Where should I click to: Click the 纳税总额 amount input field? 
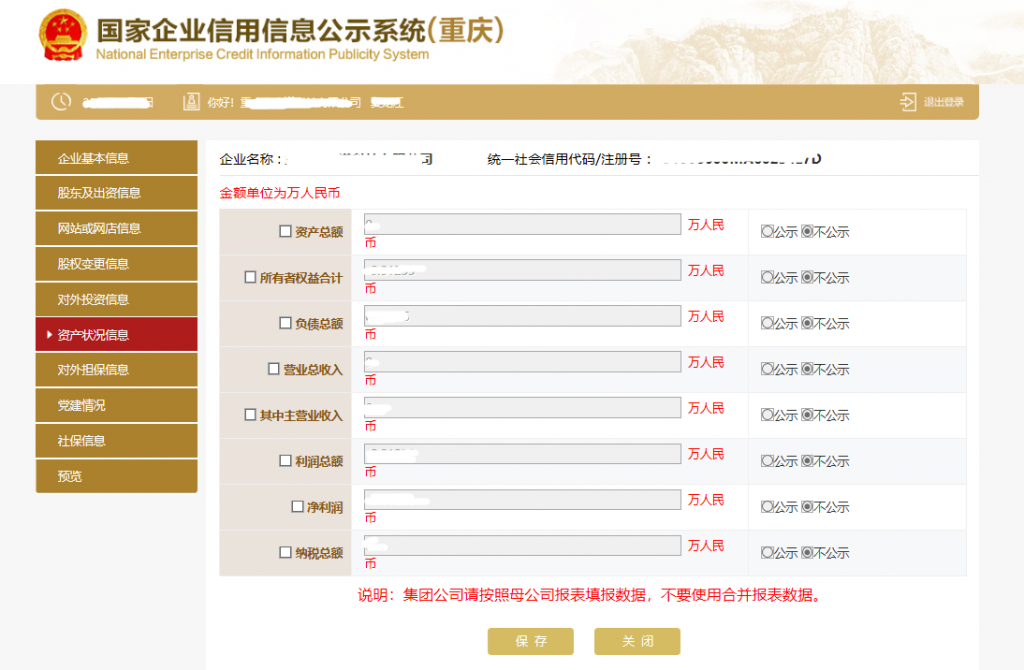pos(520,546)
